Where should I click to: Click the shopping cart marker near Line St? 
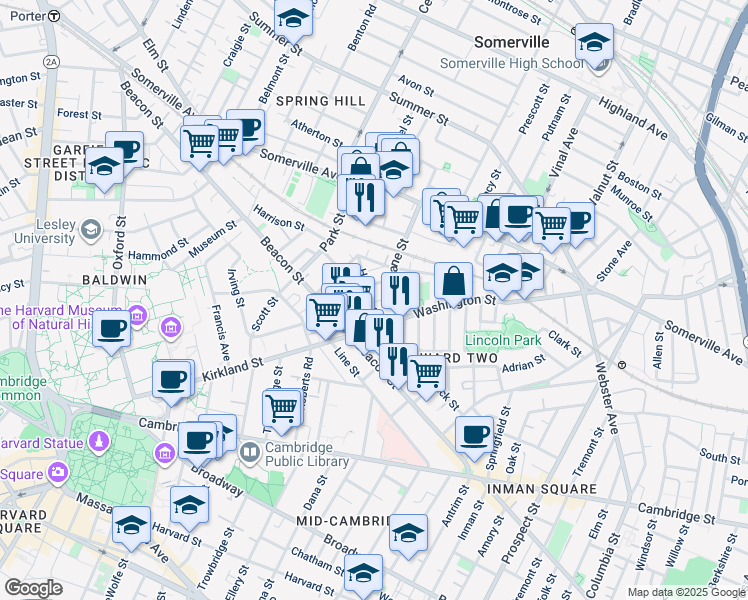(x=325, y=312)
